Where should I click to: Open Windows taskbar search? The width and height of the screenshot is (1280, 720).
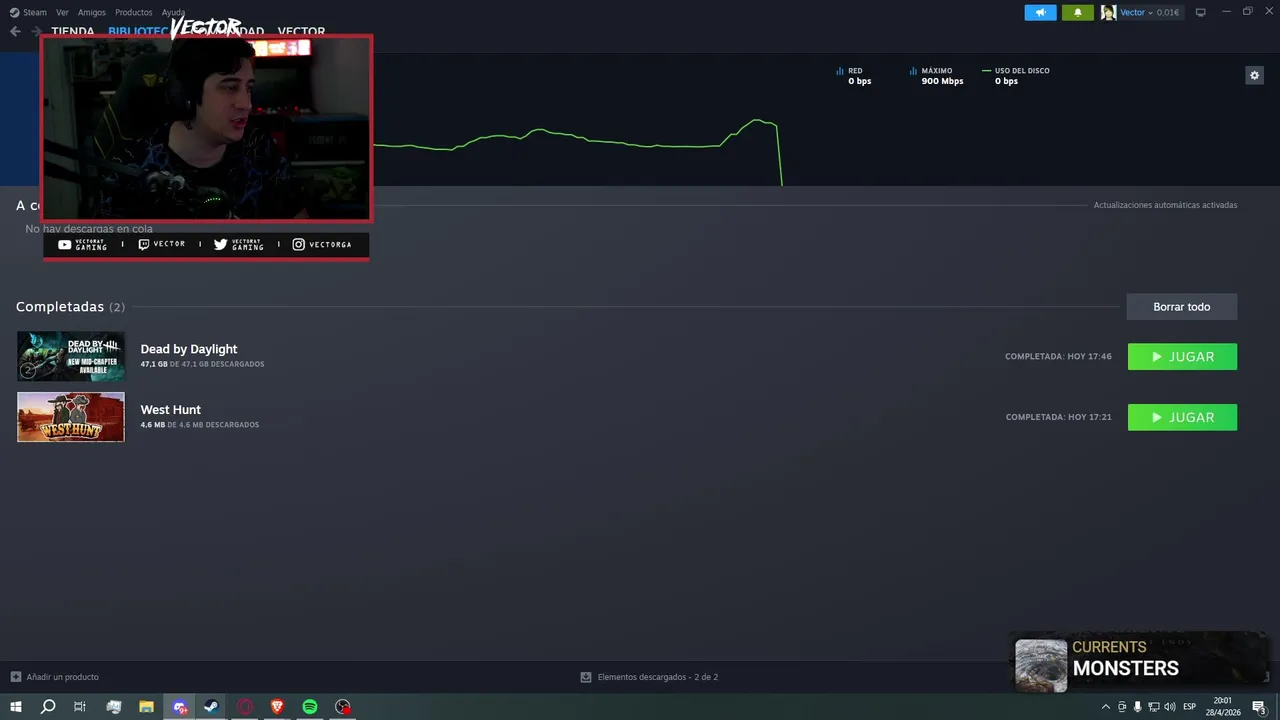[x=48, y=707]
